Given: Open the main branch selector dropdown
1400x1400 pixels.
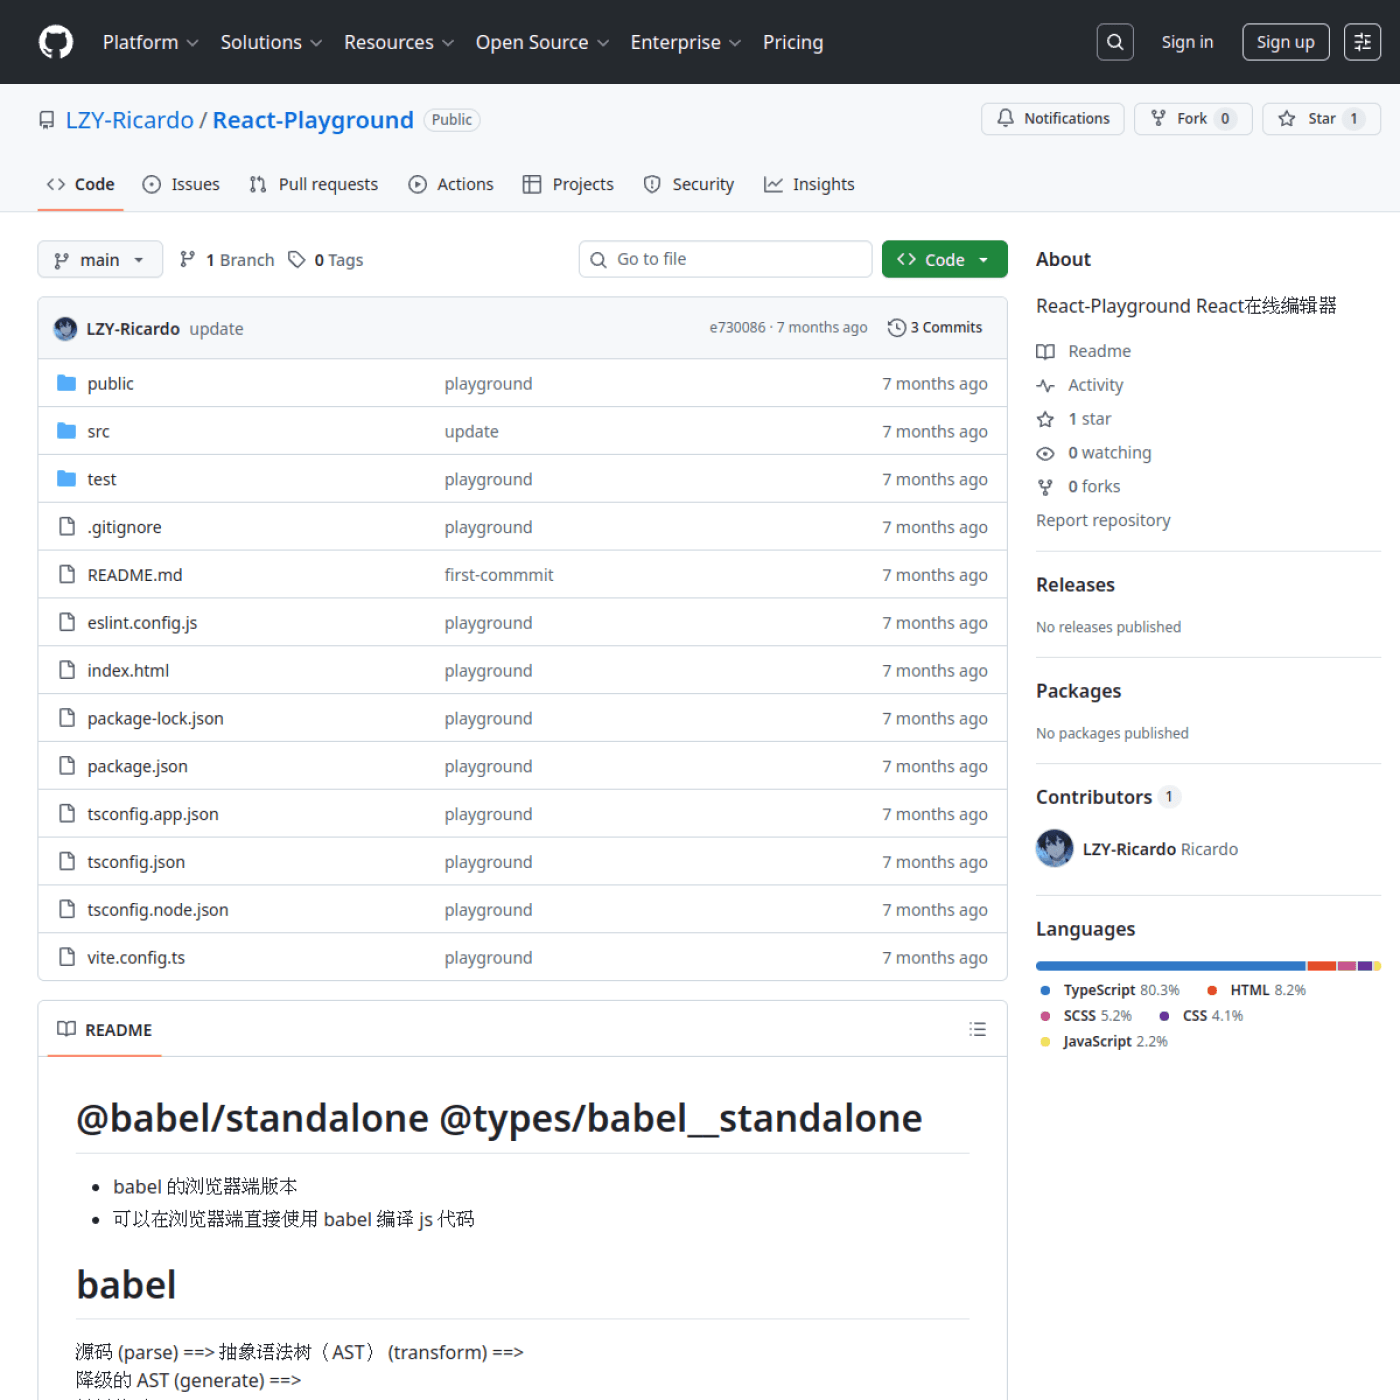Looking at the screenshot, I should [x=99, y=259].
